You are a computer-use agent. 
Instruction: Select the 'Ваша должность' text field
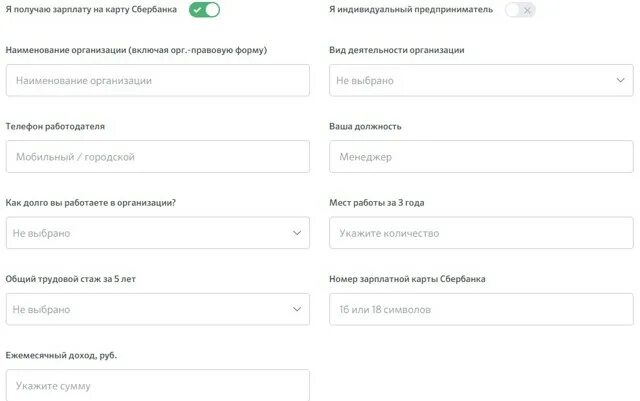(481, 156)
